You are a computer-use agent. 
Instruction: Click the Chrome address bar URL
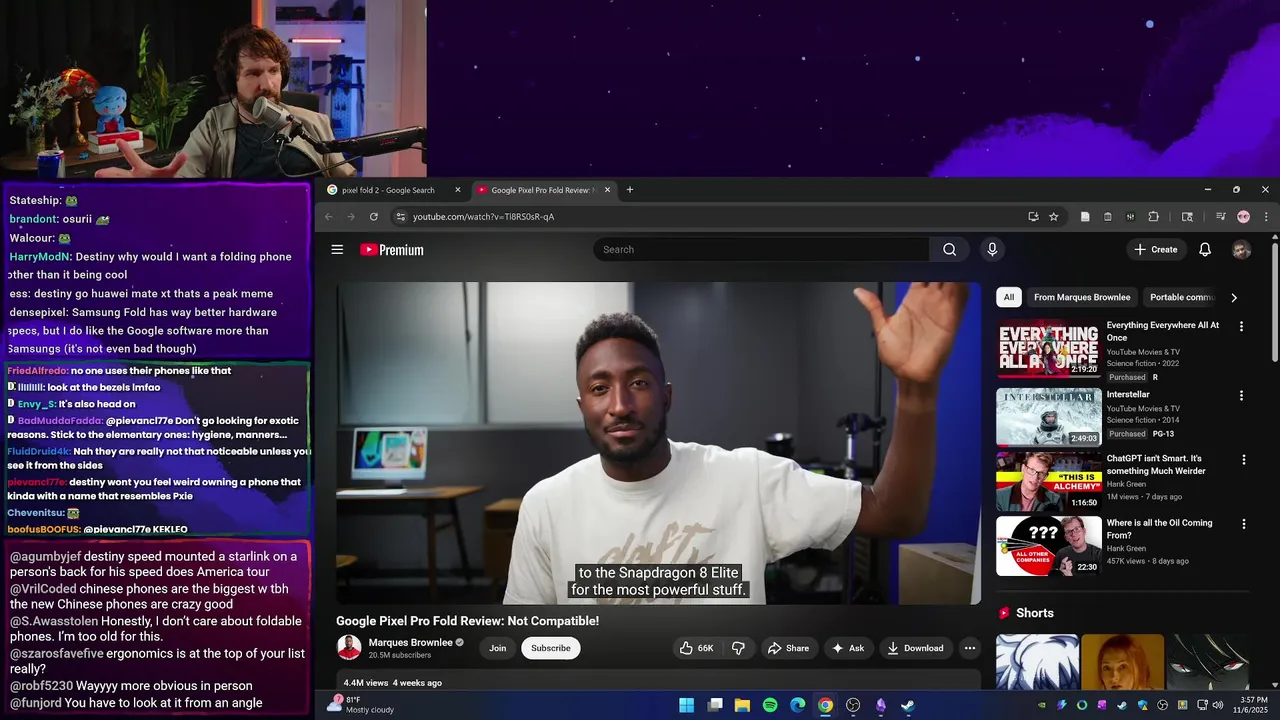[x=483, y=217]
